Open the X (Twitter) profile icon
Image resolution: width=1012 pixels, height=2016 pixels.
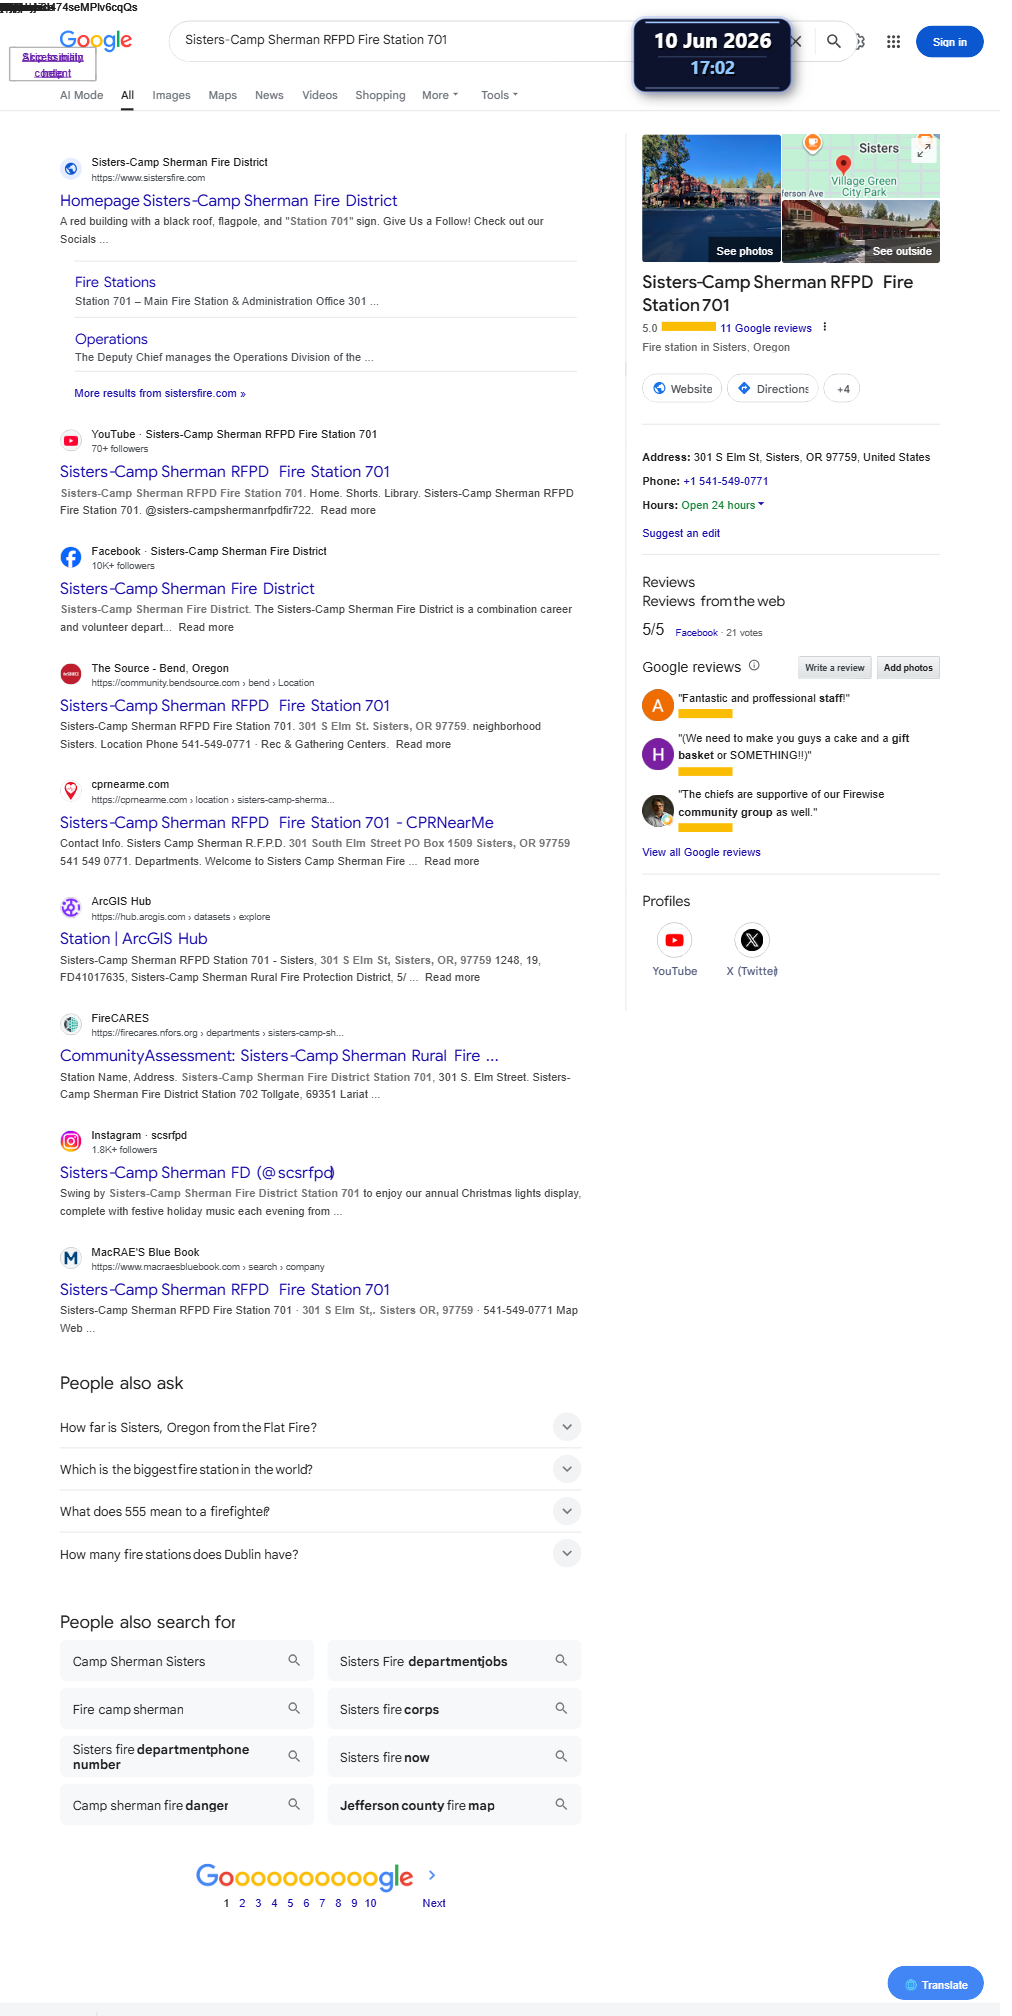pos(752,940)
